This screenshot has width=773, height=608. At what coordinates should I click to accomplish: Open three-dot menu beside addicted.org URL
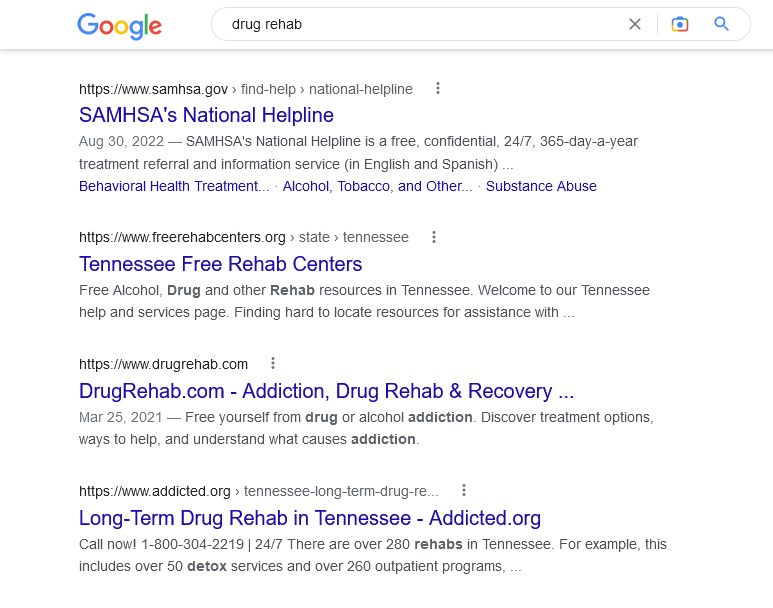click(x=463, y=490)
